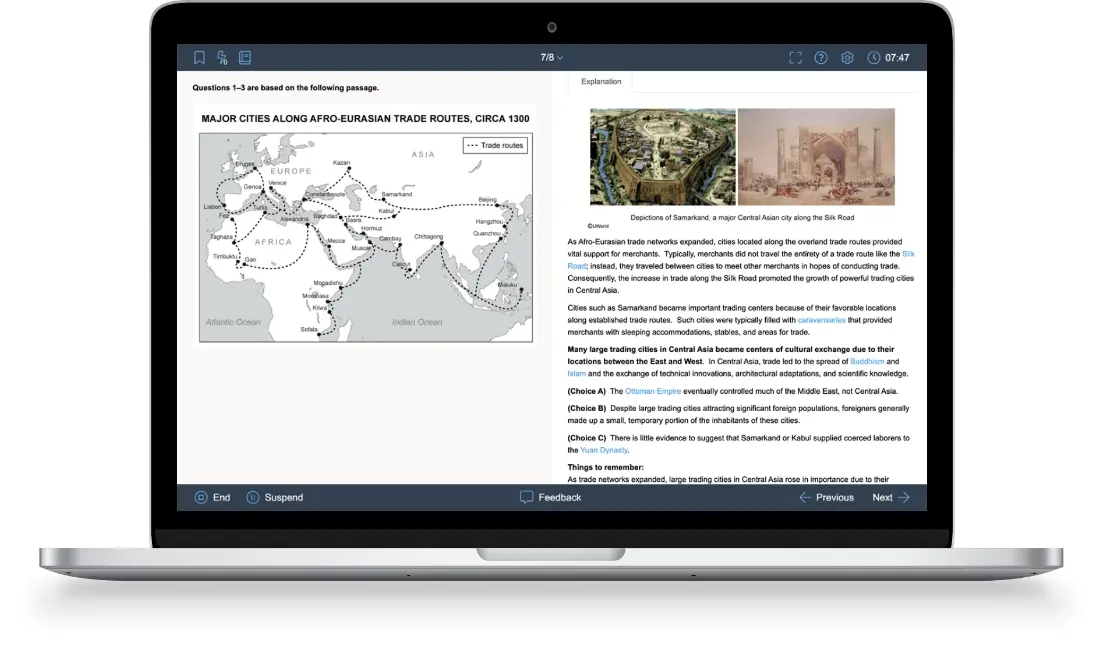Suspend the test session
The width and height of the screenshot is (1104, 650).
(274, 497)
